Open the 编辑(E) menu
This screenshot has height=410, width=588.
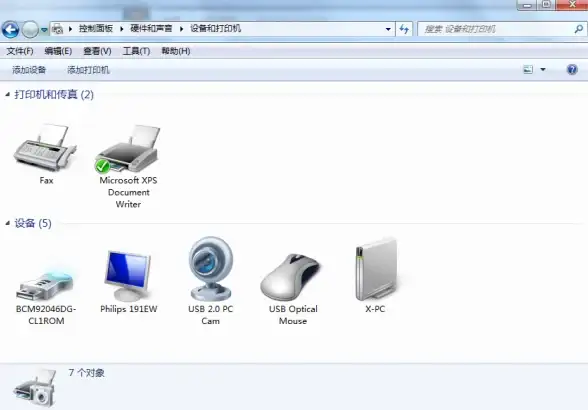58,51
